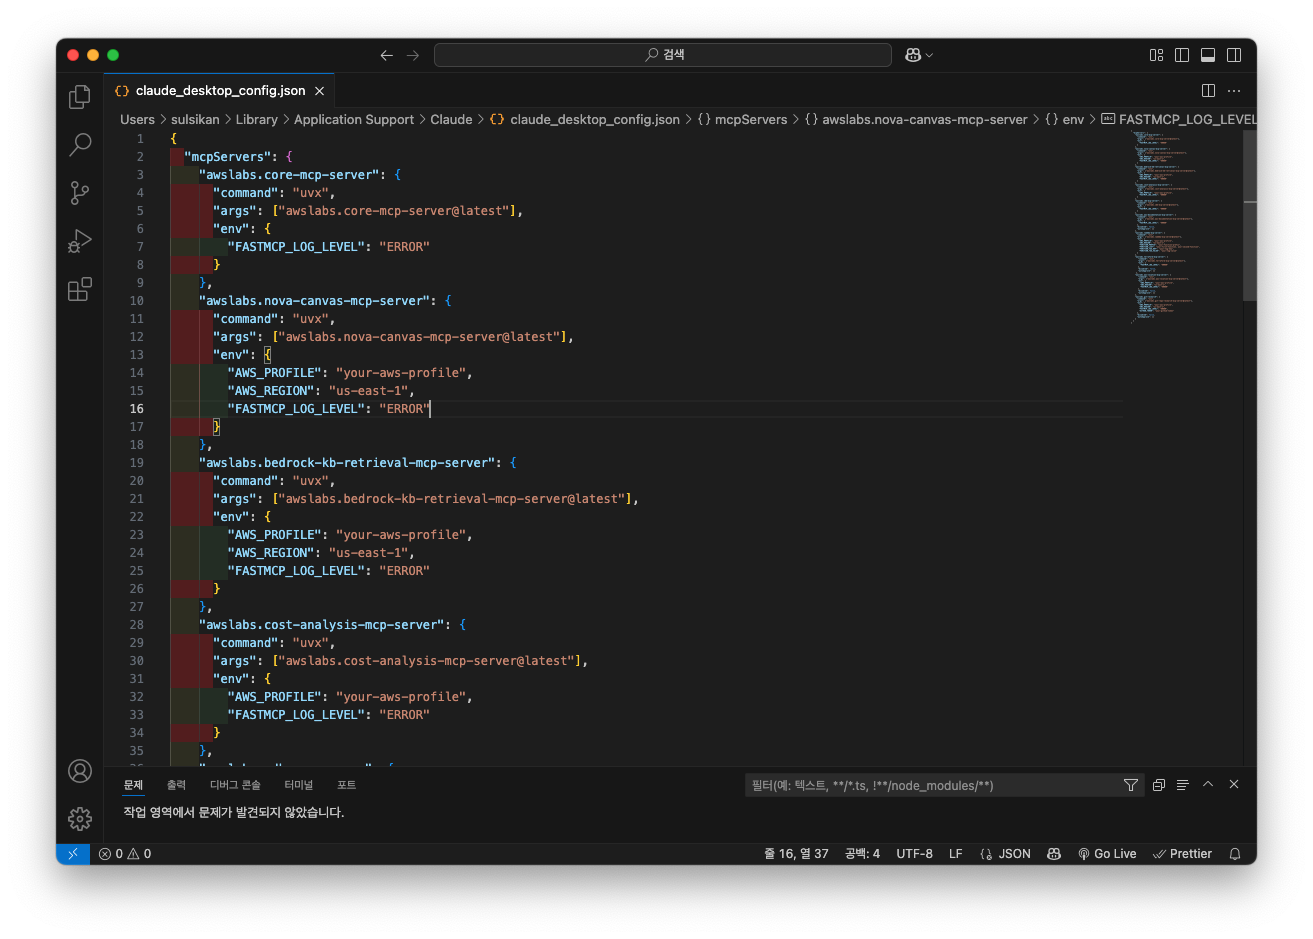The height and width of the screenshot is (939, 1313).
Task: Click "mcpServers" key on line 2
Action: (x=227, y=157)
